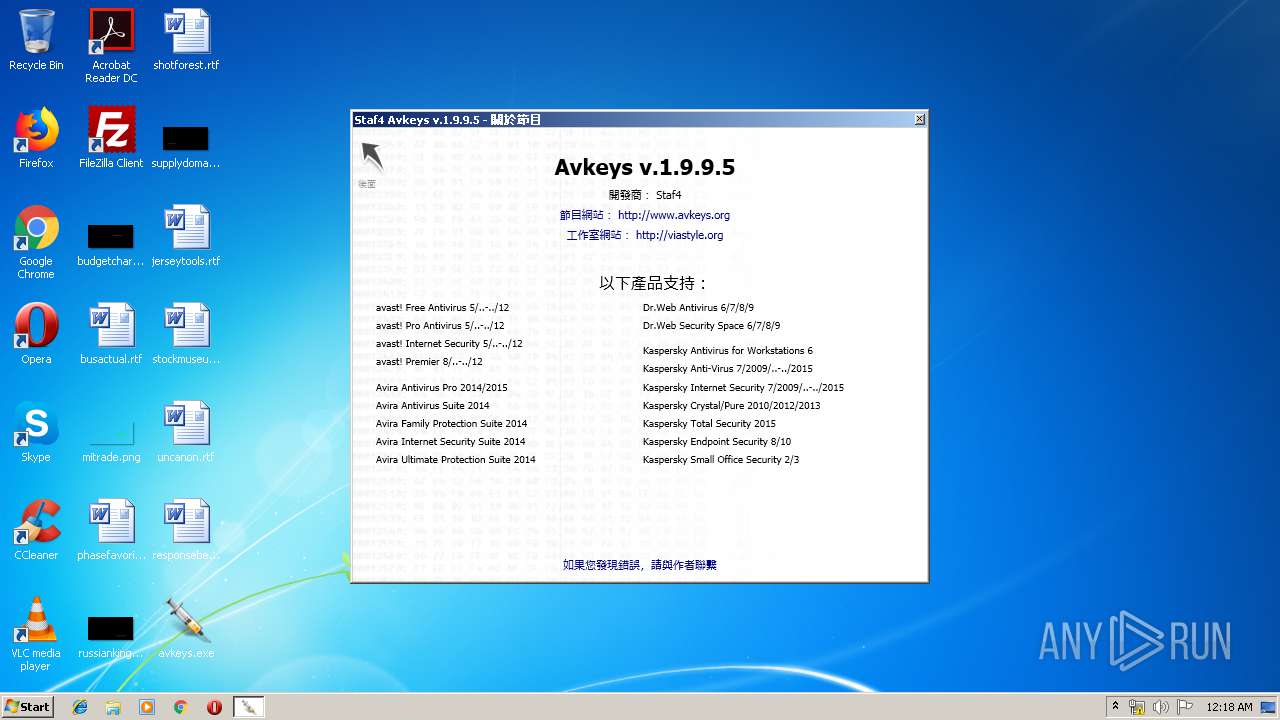Select the supplydoma... desktop file
1280x720 pixels.
[x=186, y=145]
